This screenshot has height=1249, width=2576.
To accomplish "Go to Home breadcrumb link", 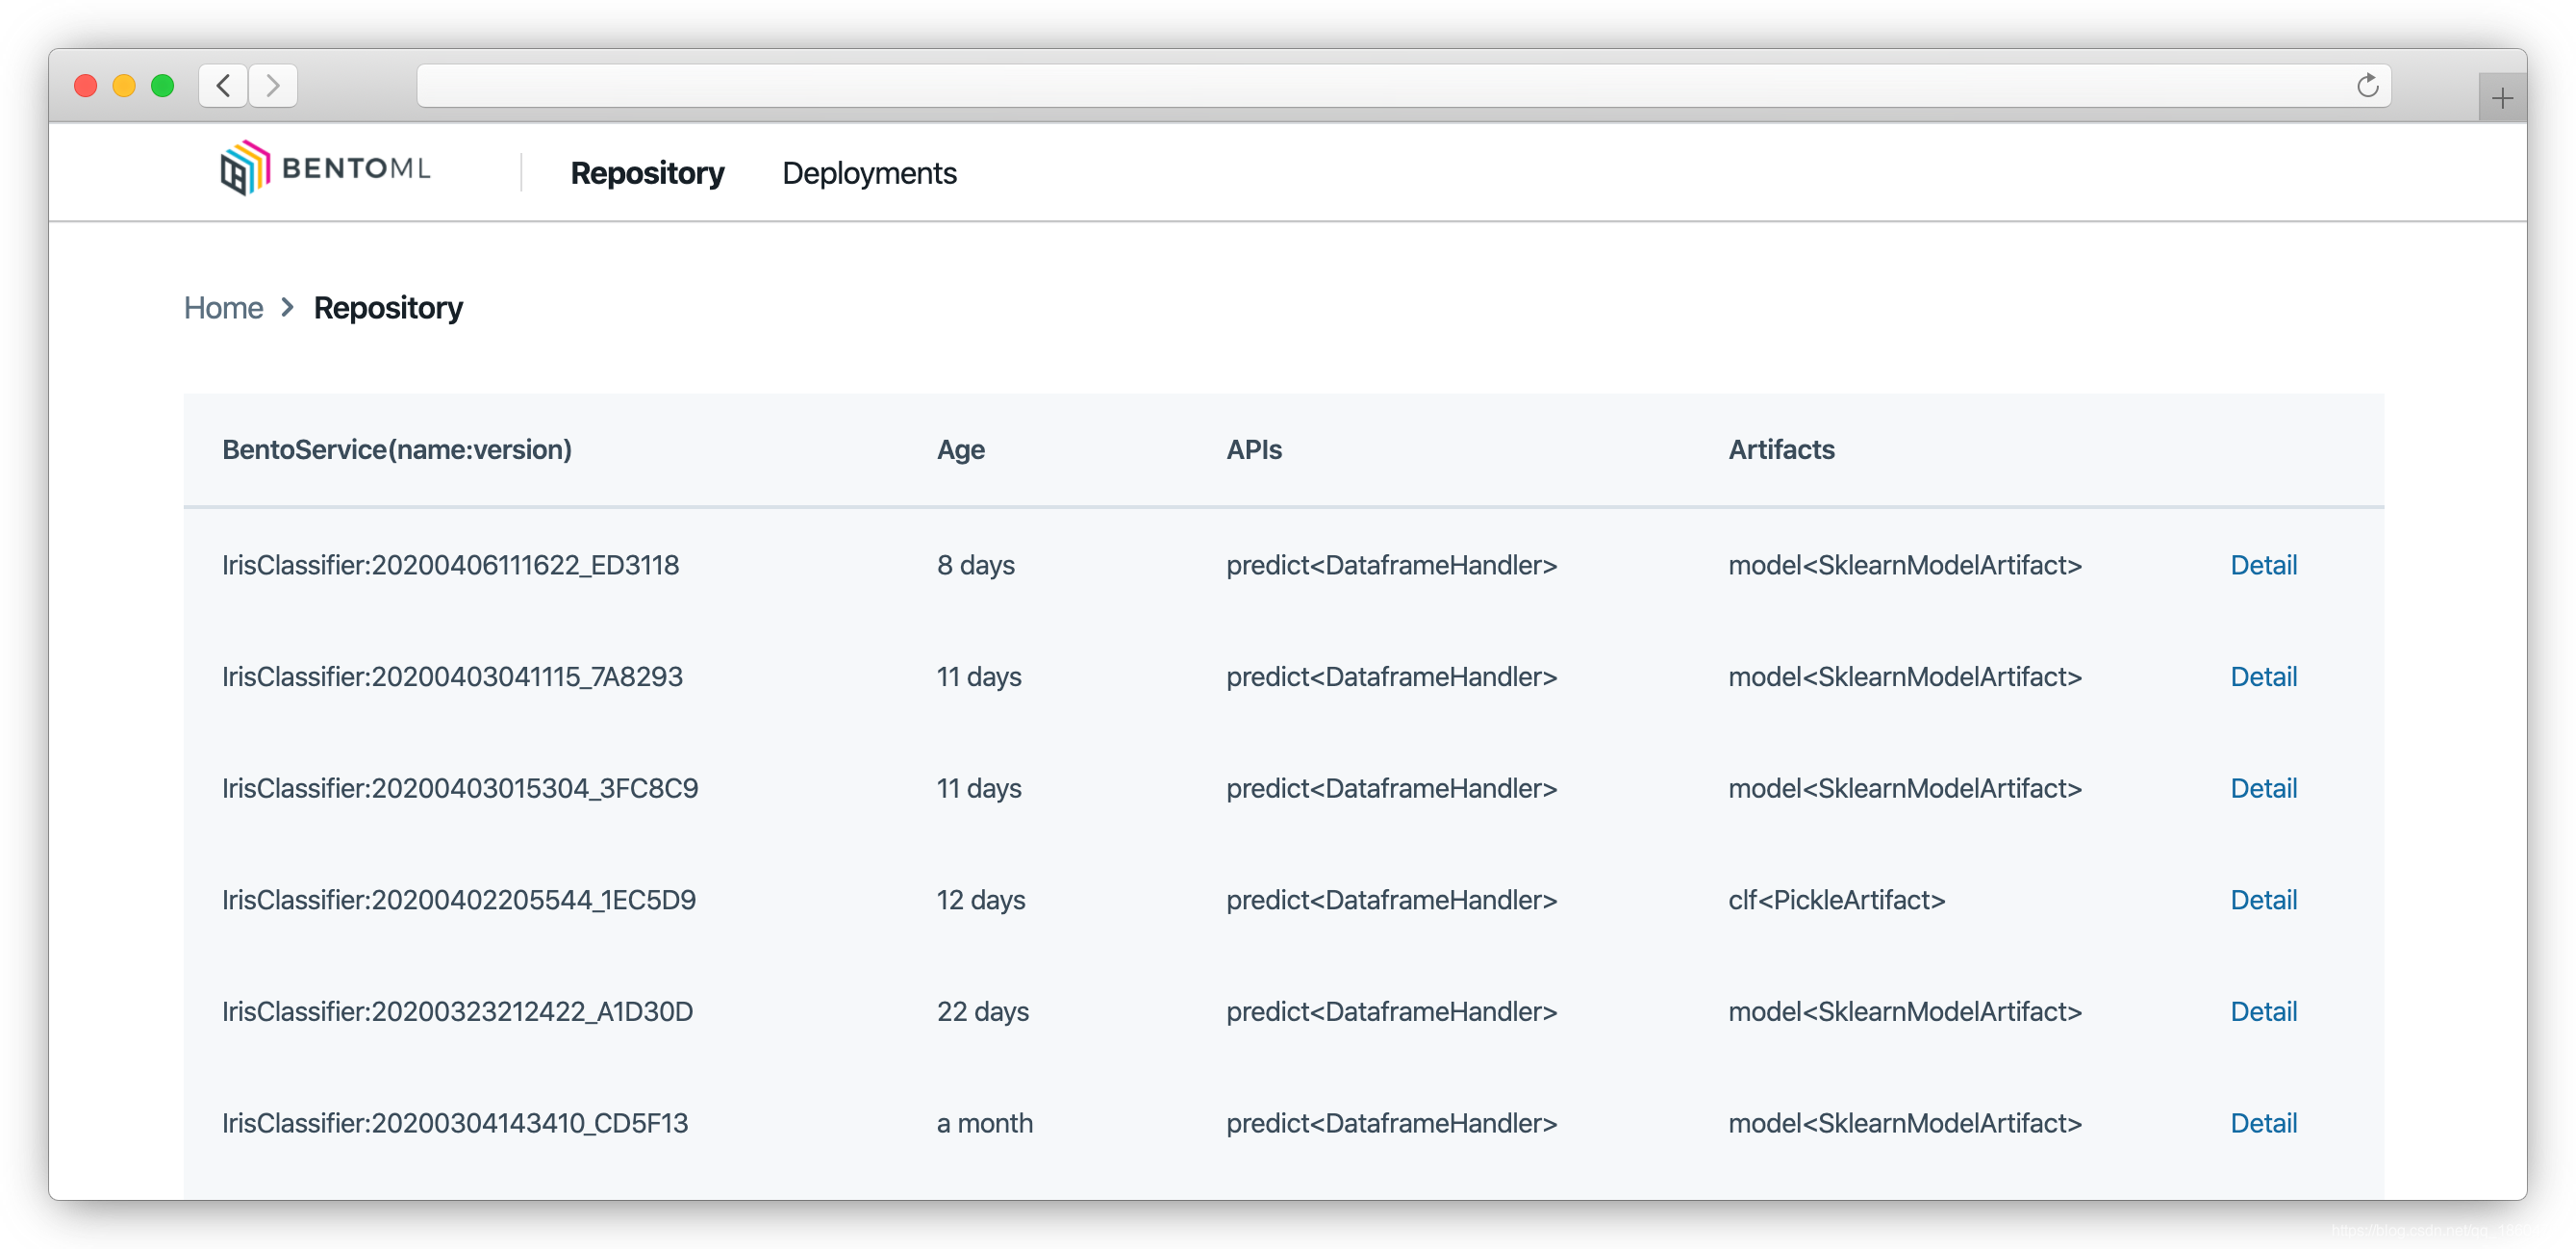I will point(223,308).
